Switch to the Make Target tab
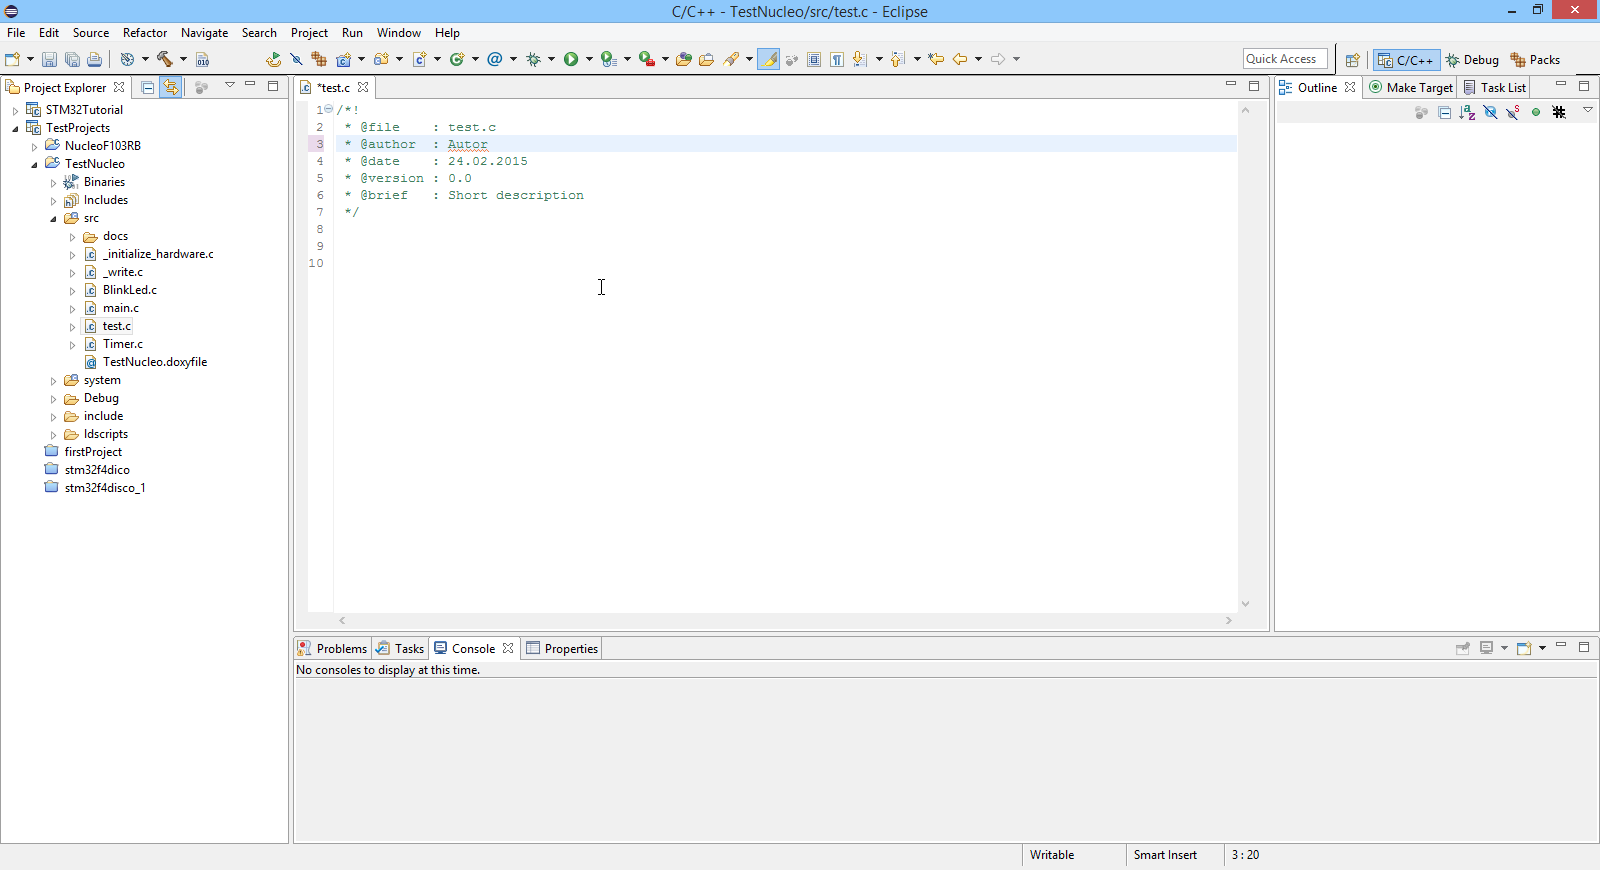 (1411, 88)
